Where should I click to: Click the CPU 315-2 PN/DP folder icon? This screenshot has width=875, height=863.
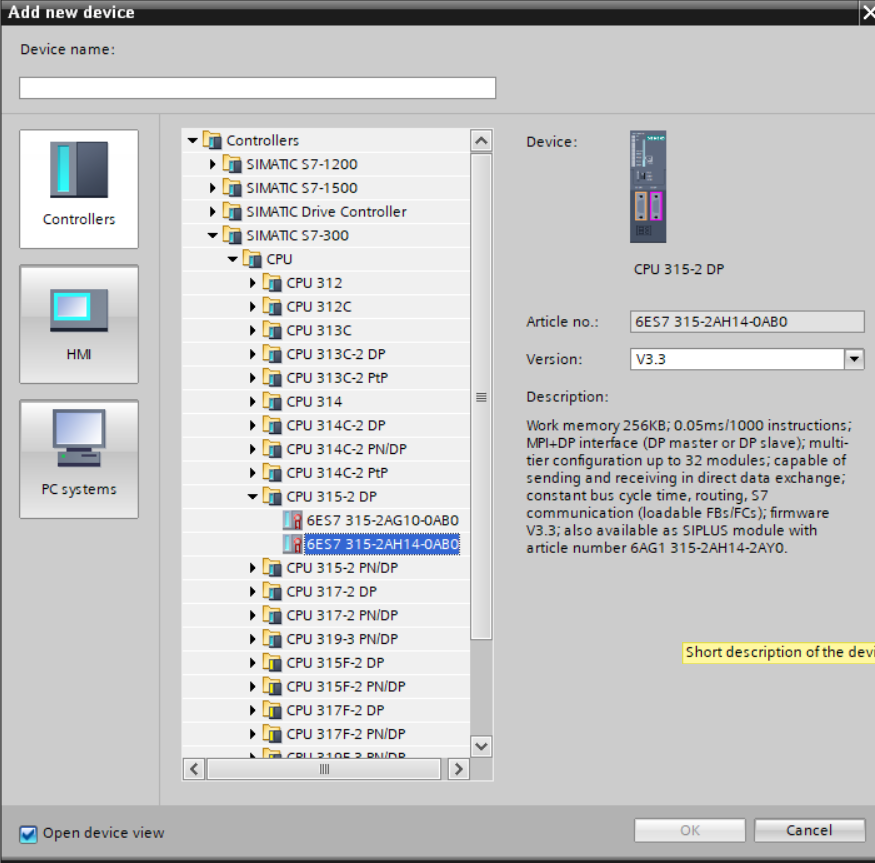pos(272,568)
